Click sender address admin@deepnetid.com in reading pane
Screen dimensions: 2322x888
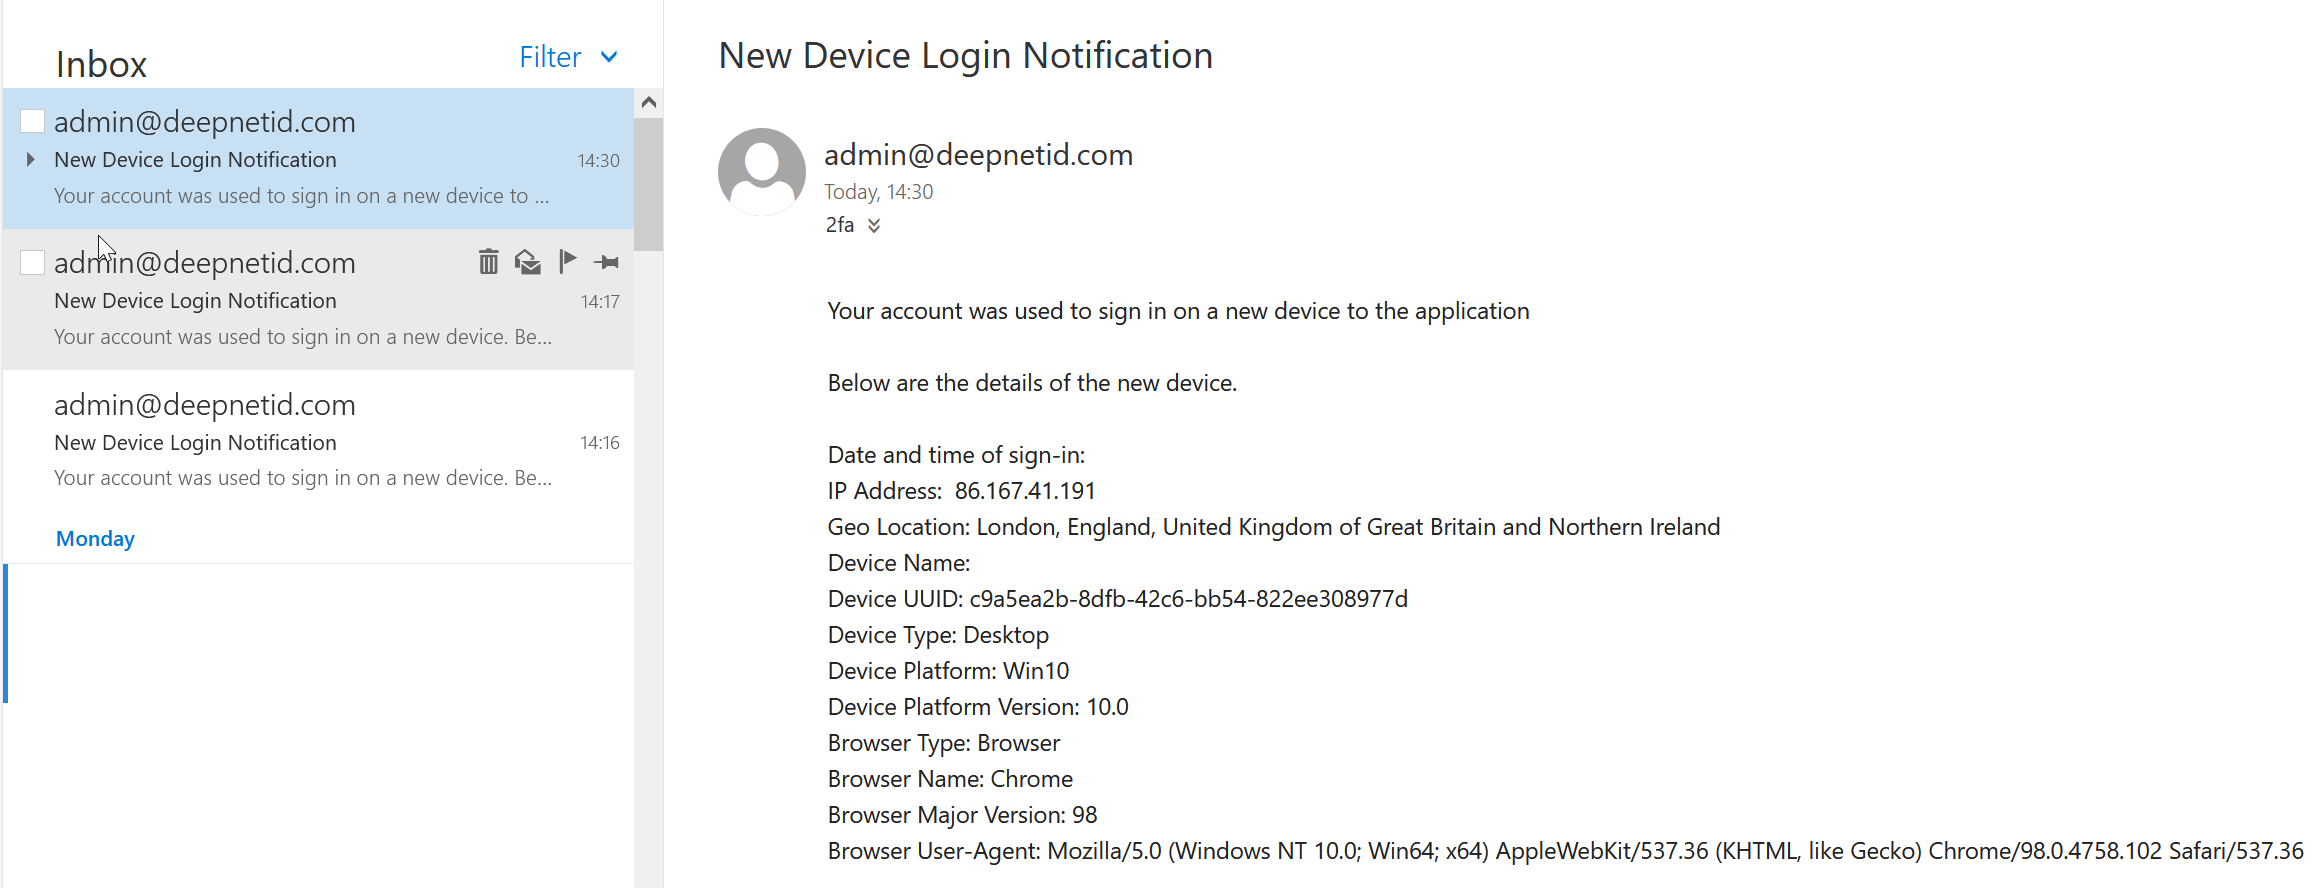click(x=978, y=155)
